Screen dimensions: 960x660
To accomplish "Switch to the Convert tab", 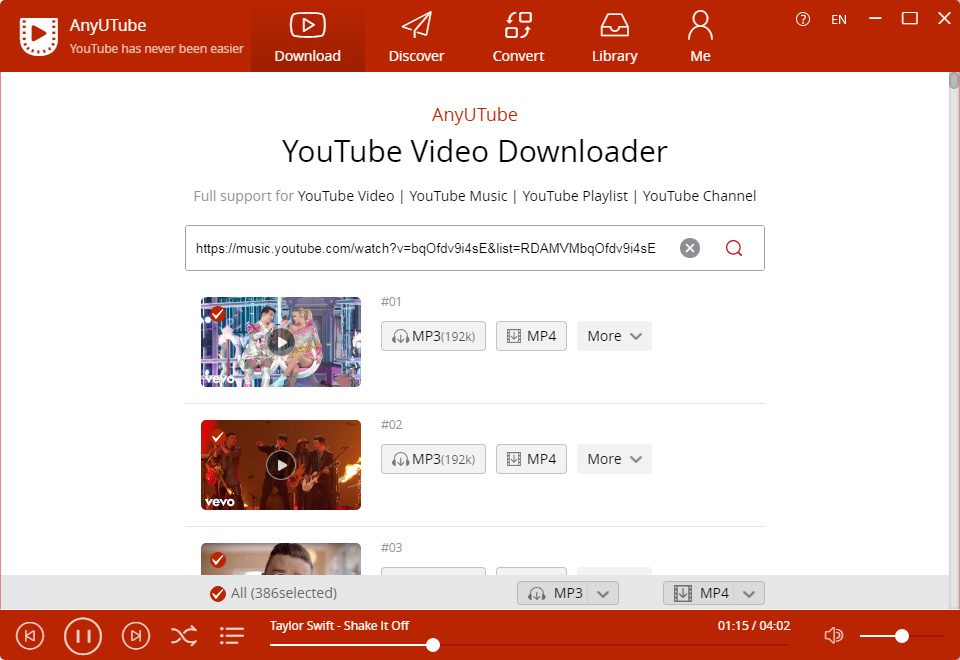I will click(518, 37).
